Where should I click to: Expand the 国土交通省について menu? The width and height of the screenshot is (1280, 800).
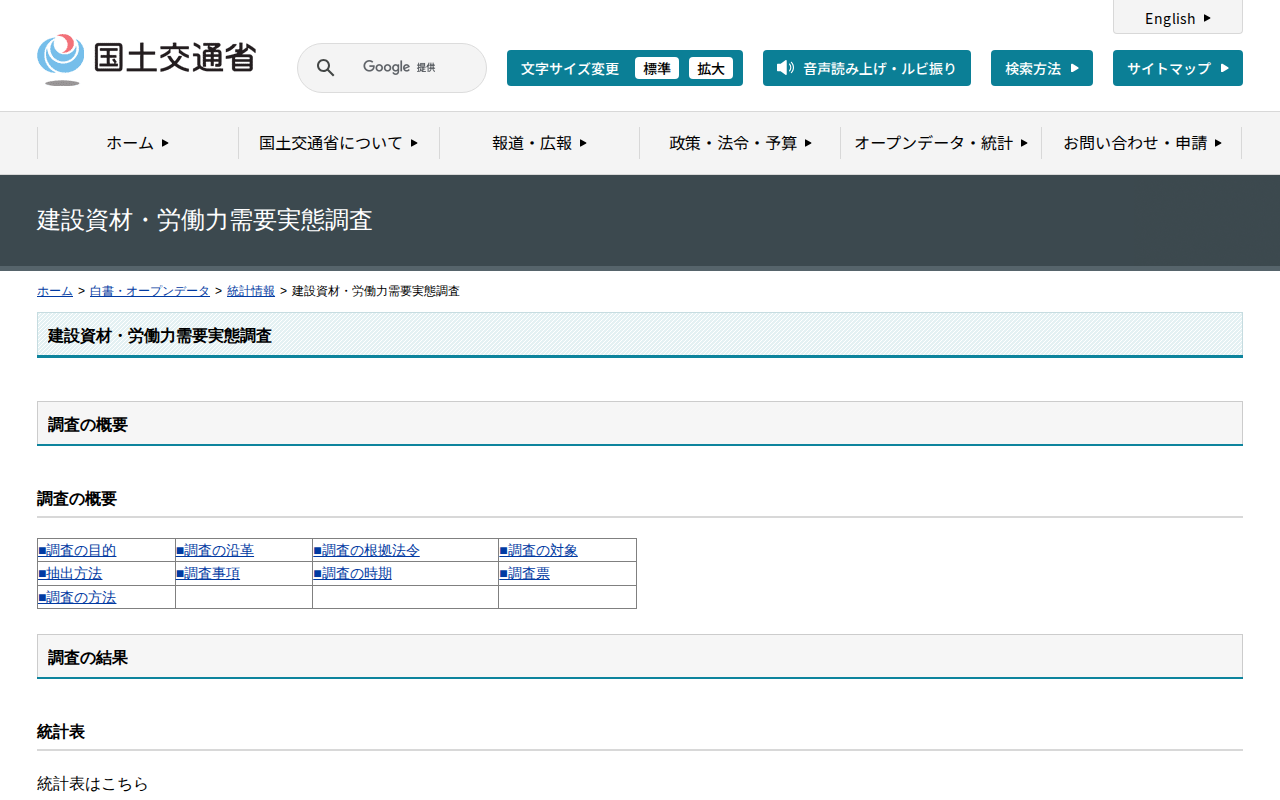click(x=338, y=143)
